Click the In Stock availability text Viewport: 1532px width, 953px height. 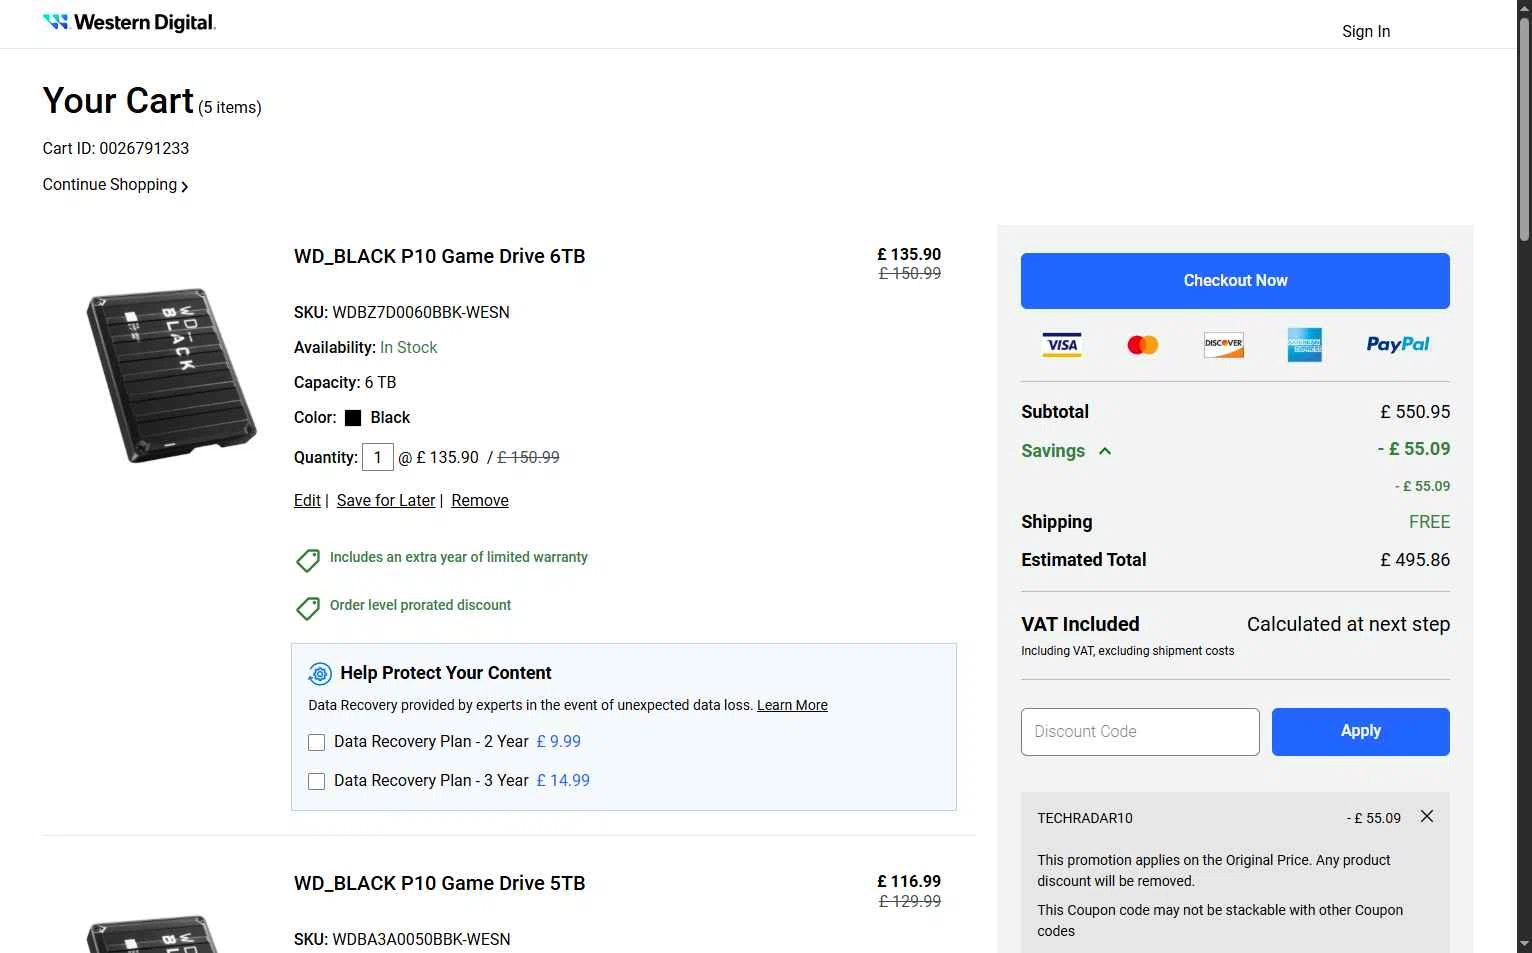click(x=409, y=348)
